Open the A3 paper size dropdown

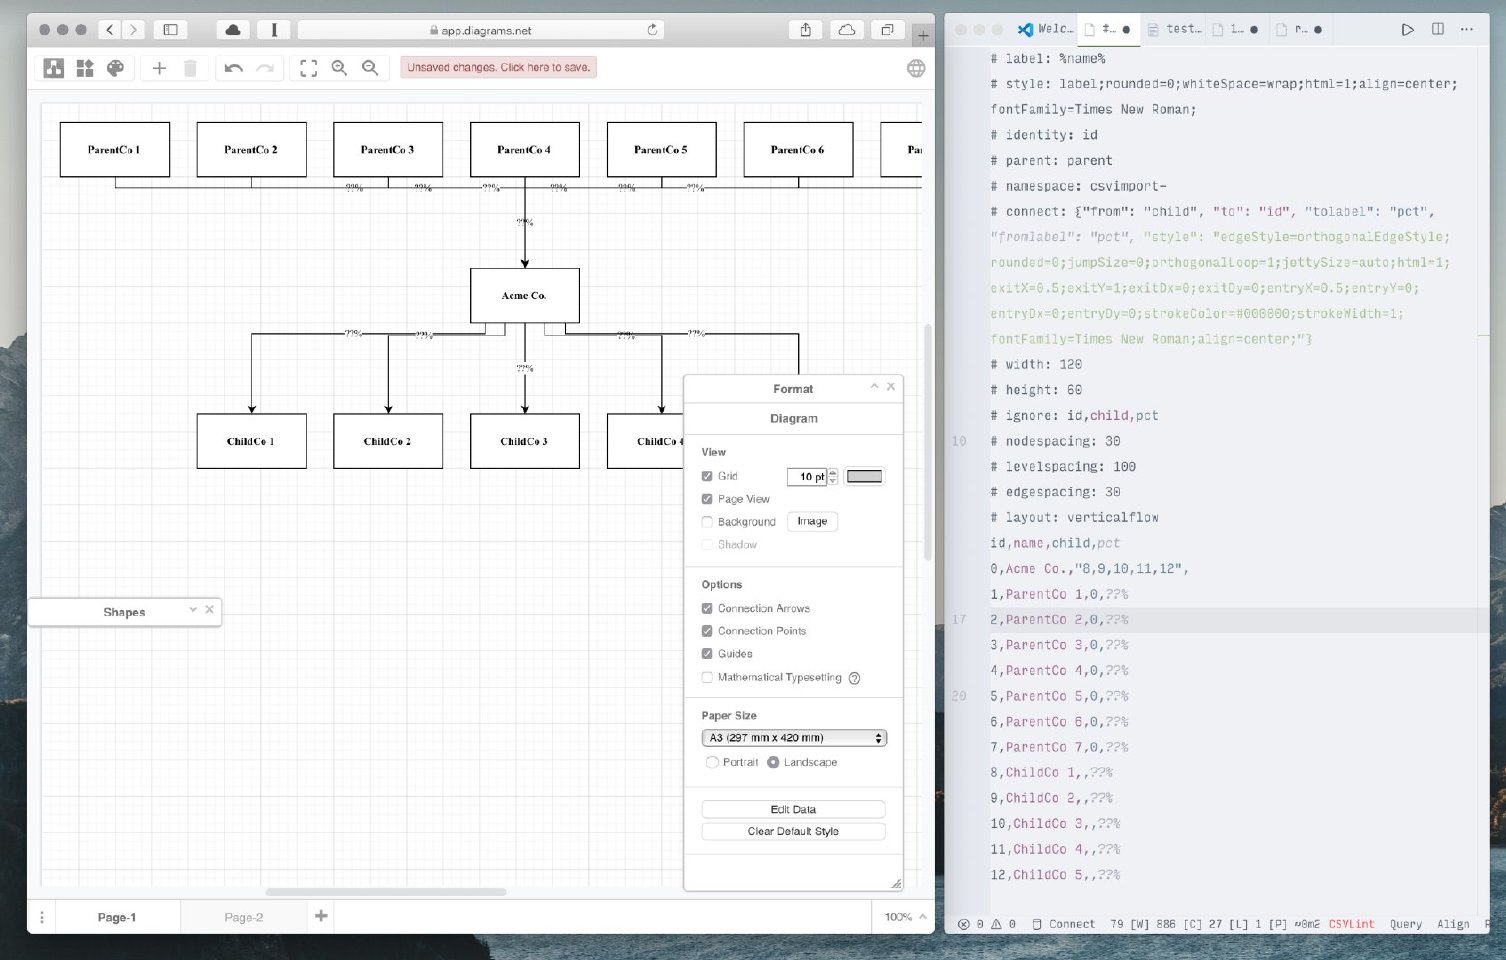click(793, 738)
